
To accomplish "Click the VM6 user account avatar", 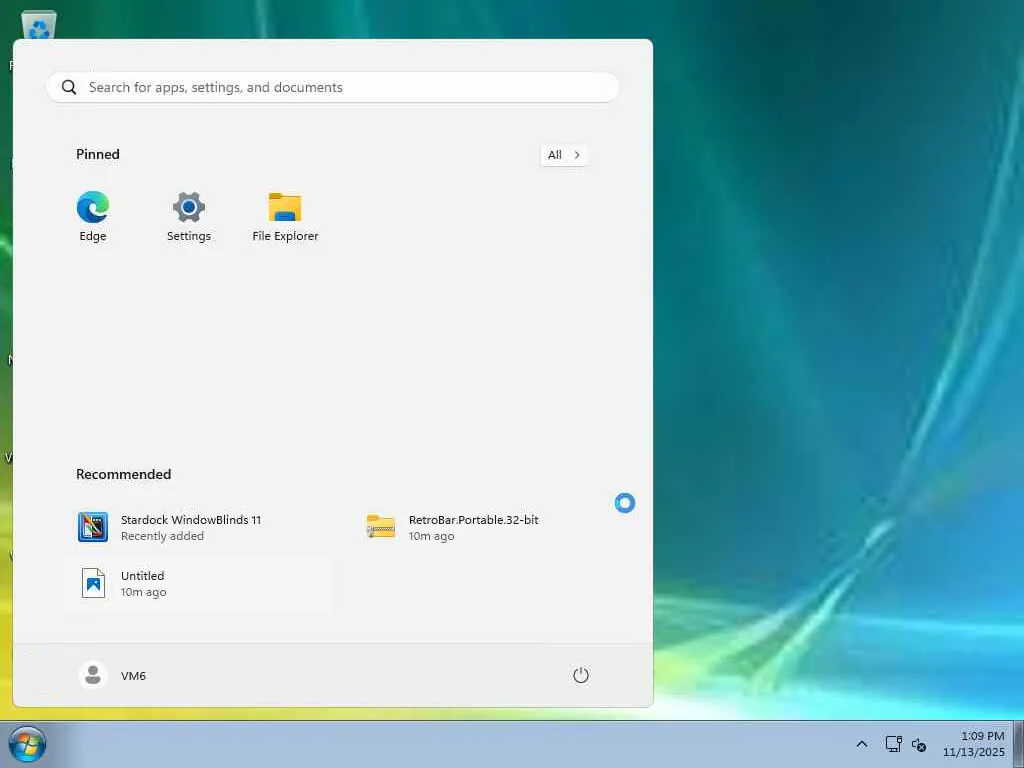I will (x=93, y=675).
